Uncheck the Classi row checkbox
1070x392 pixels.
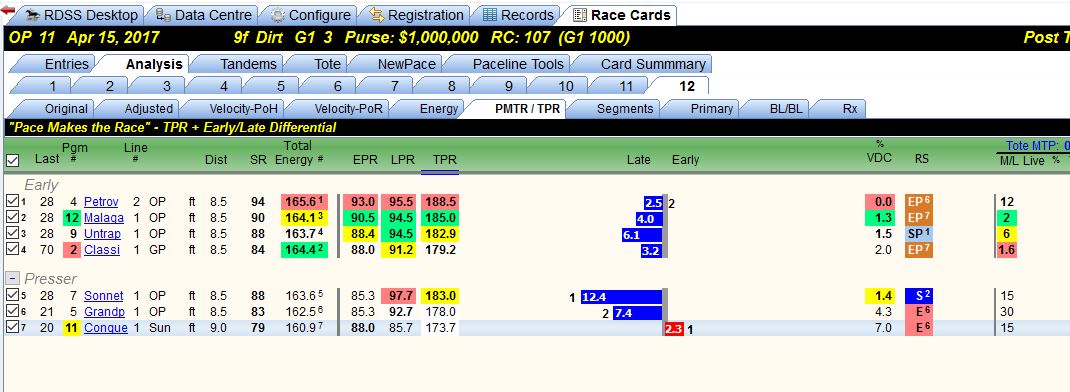point(11,249)
